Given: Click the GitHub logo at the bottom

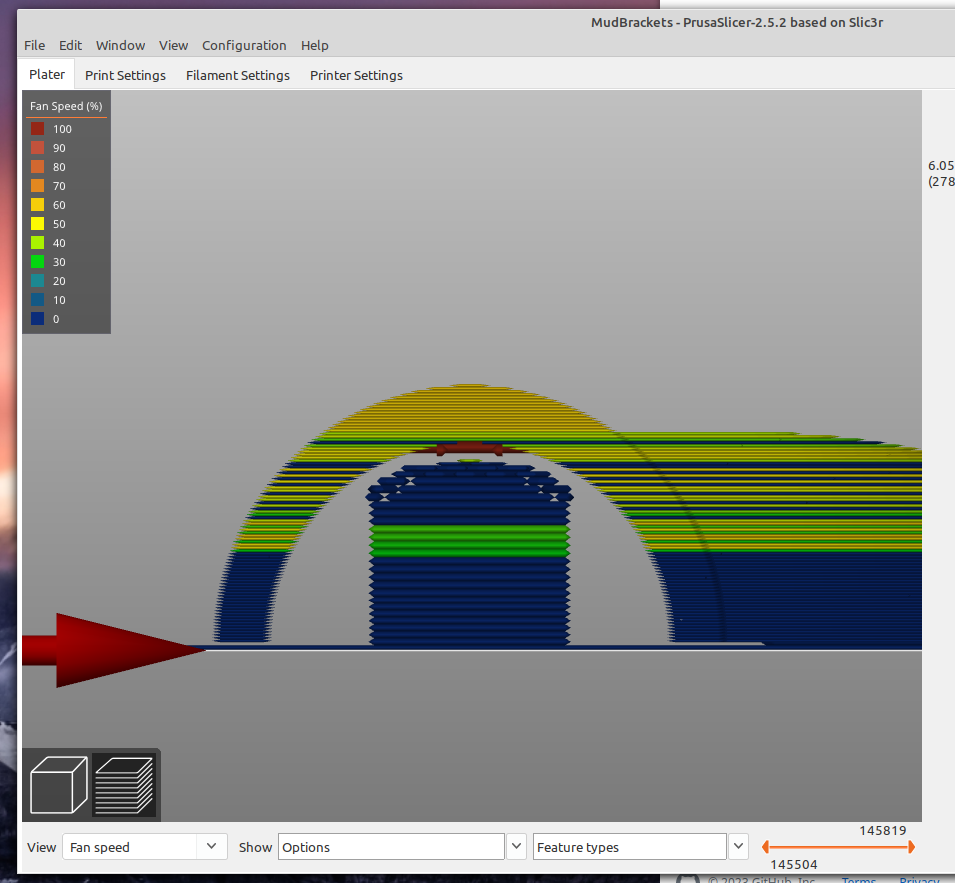Looking at the screenshot, I should pyautogui.click(x=686, y=879).
